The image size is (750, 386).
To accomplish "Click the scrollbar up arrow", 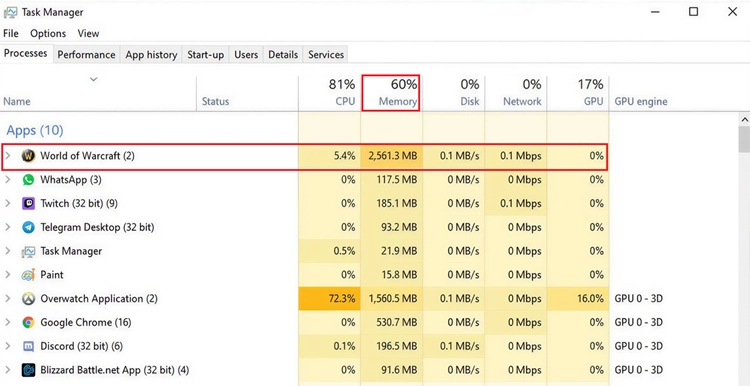I will click(x=745, y=119).
